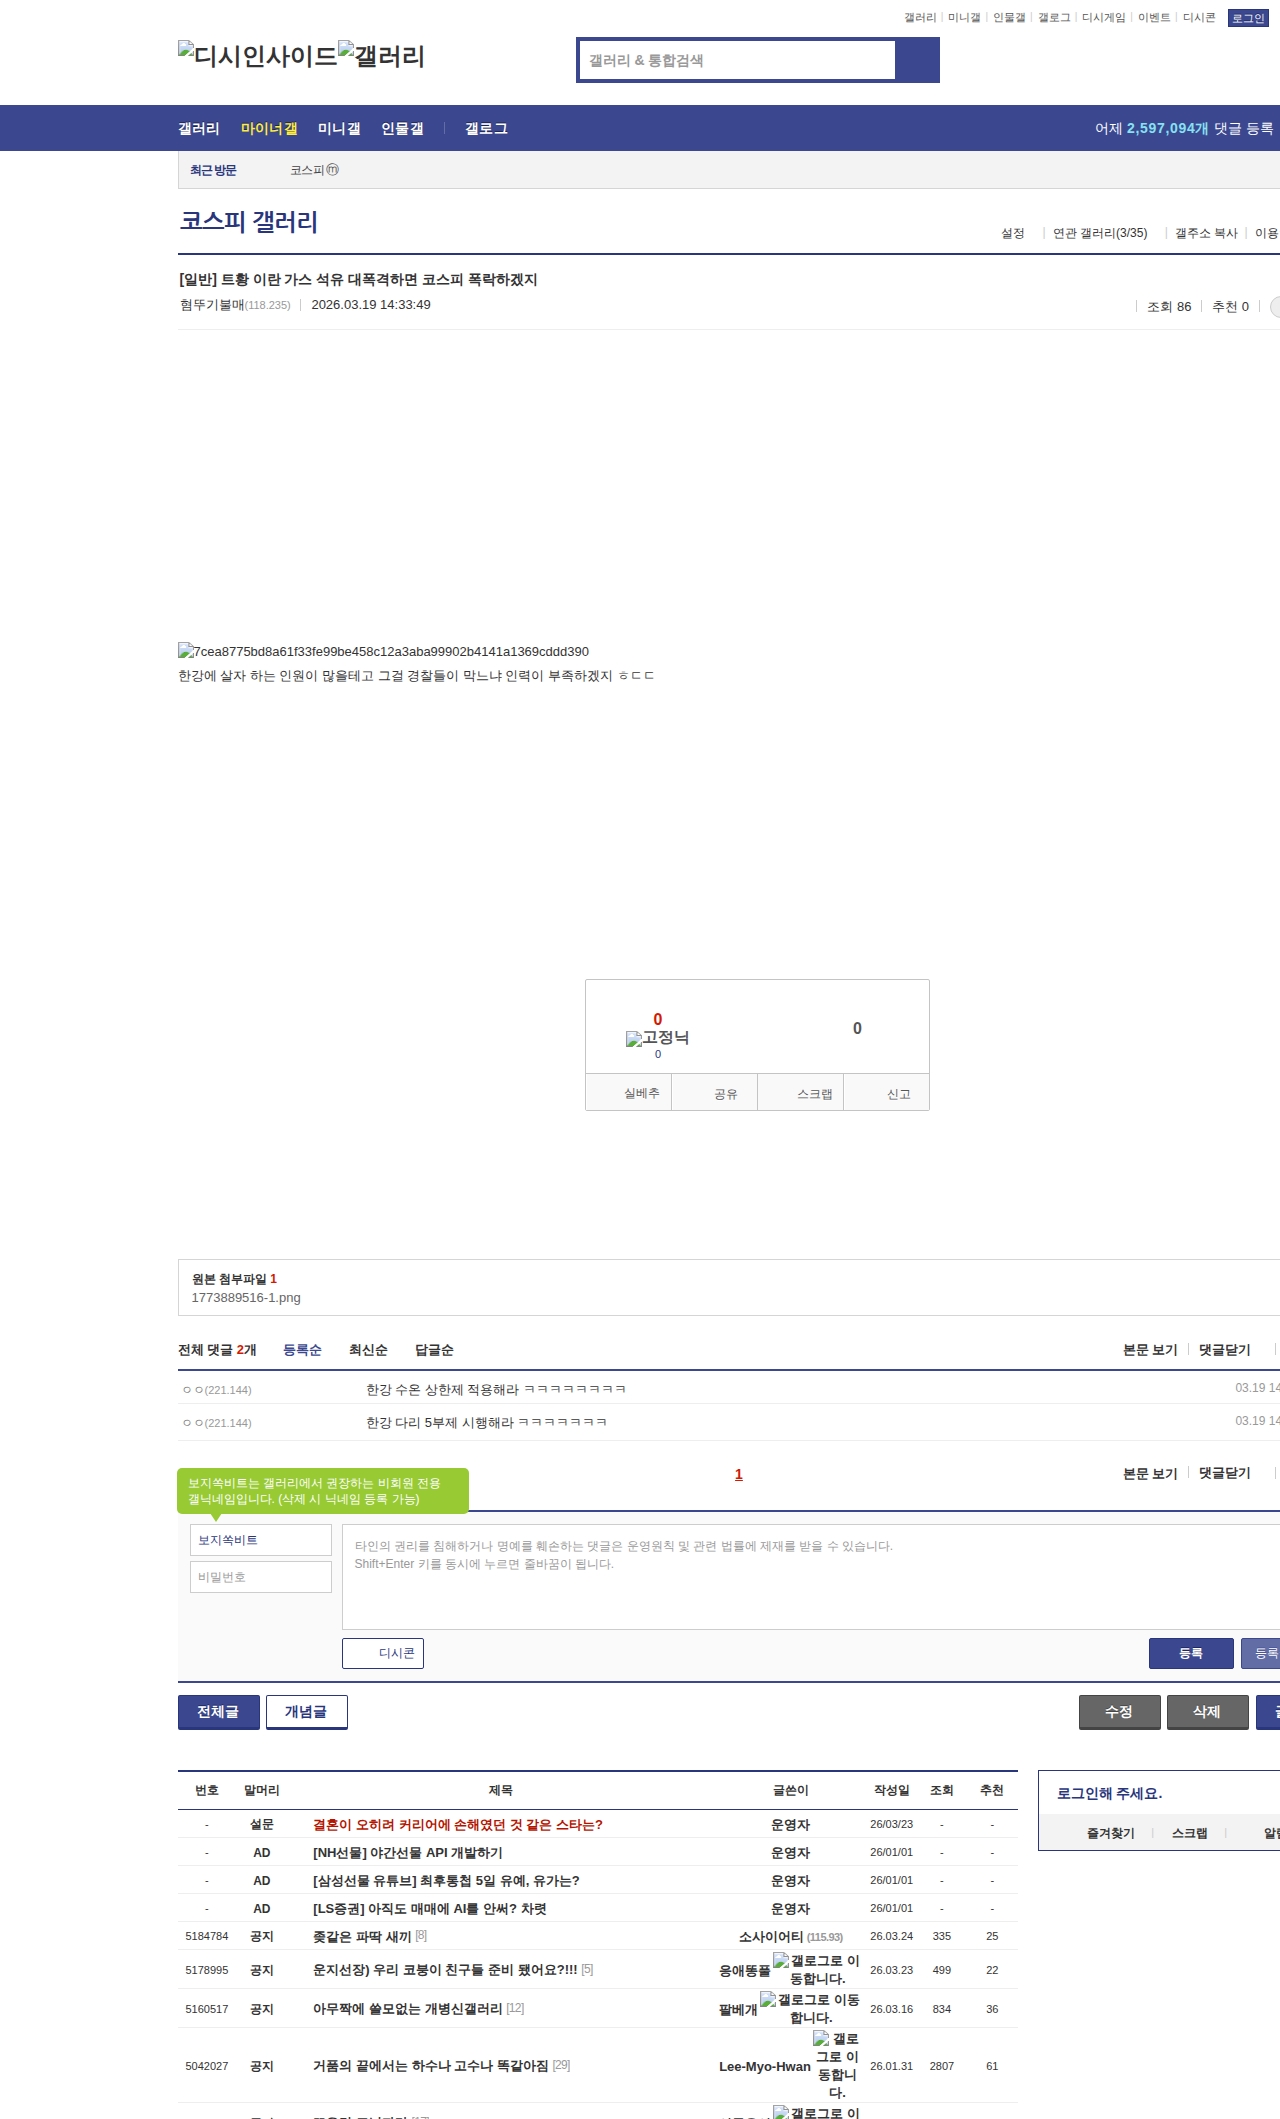Image resolution: width=1280 pixels, height=2119 pixels.
Task: Open notice 거품의 끝에서는 하수나 고수나
Action: pyautogui.click(x=431, y=2066)
